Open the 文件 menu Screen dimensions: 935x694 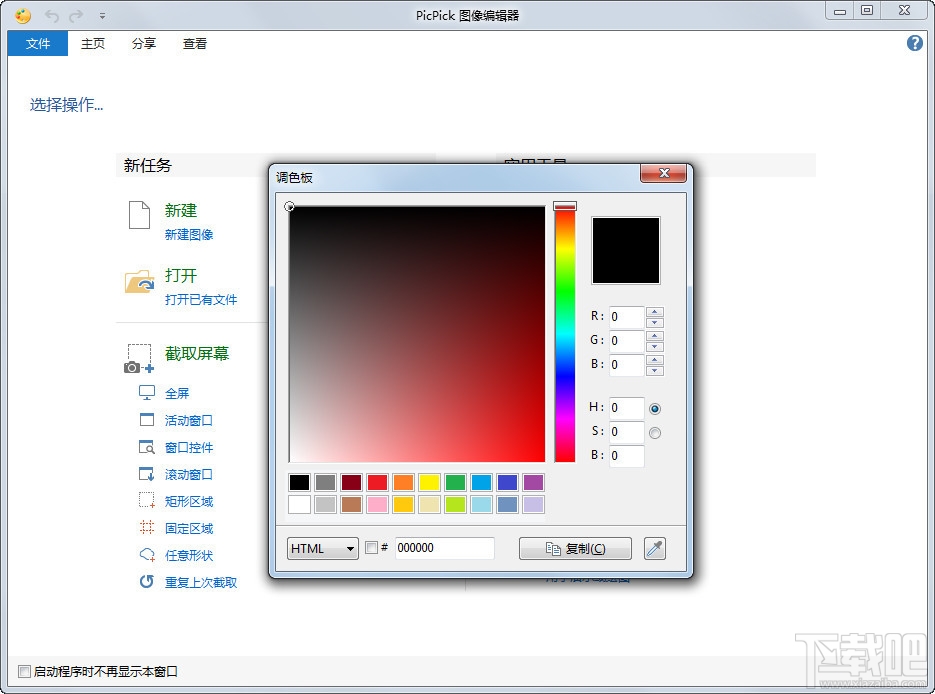(37, 43)
